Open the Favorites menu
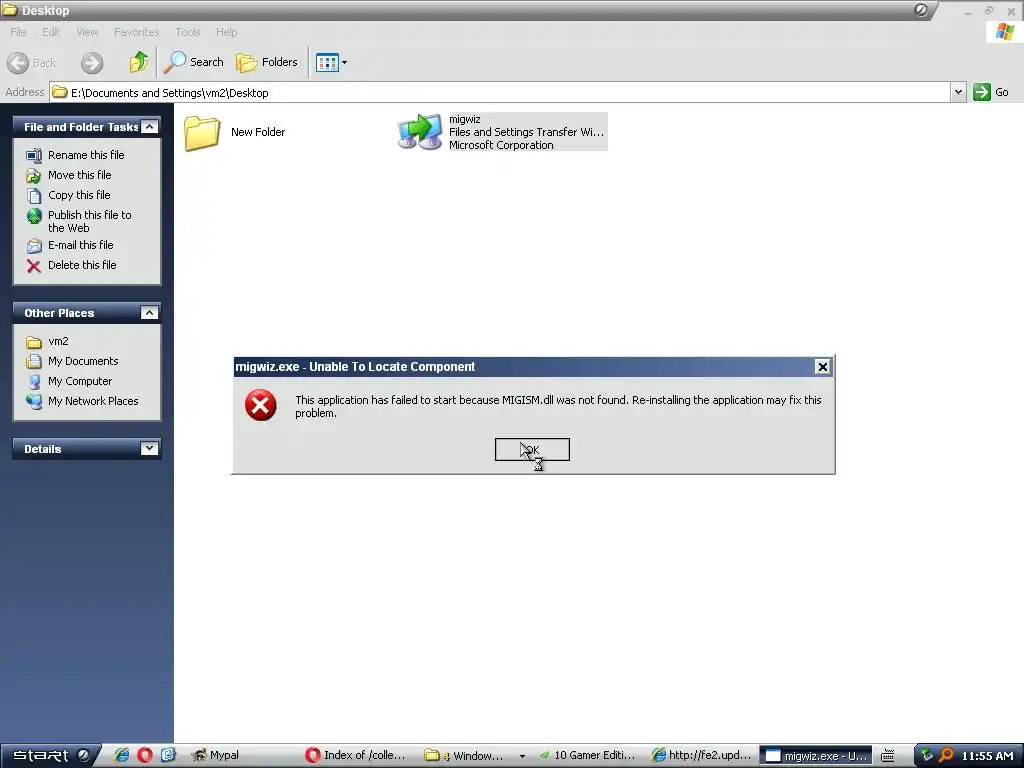Screen dimensions: 1024x768 click(x=136, y=32)
